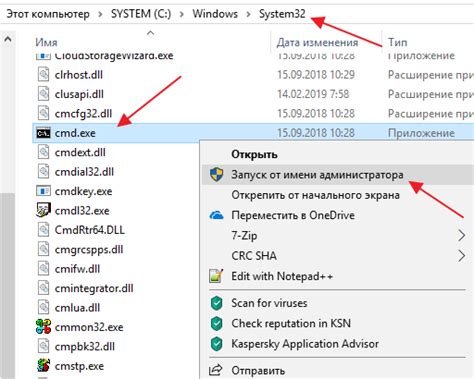Expand the 7-Zip submenu arrow
Viewport: 474px width, 379px height.
pyautogui.click(x=462, y=236)
